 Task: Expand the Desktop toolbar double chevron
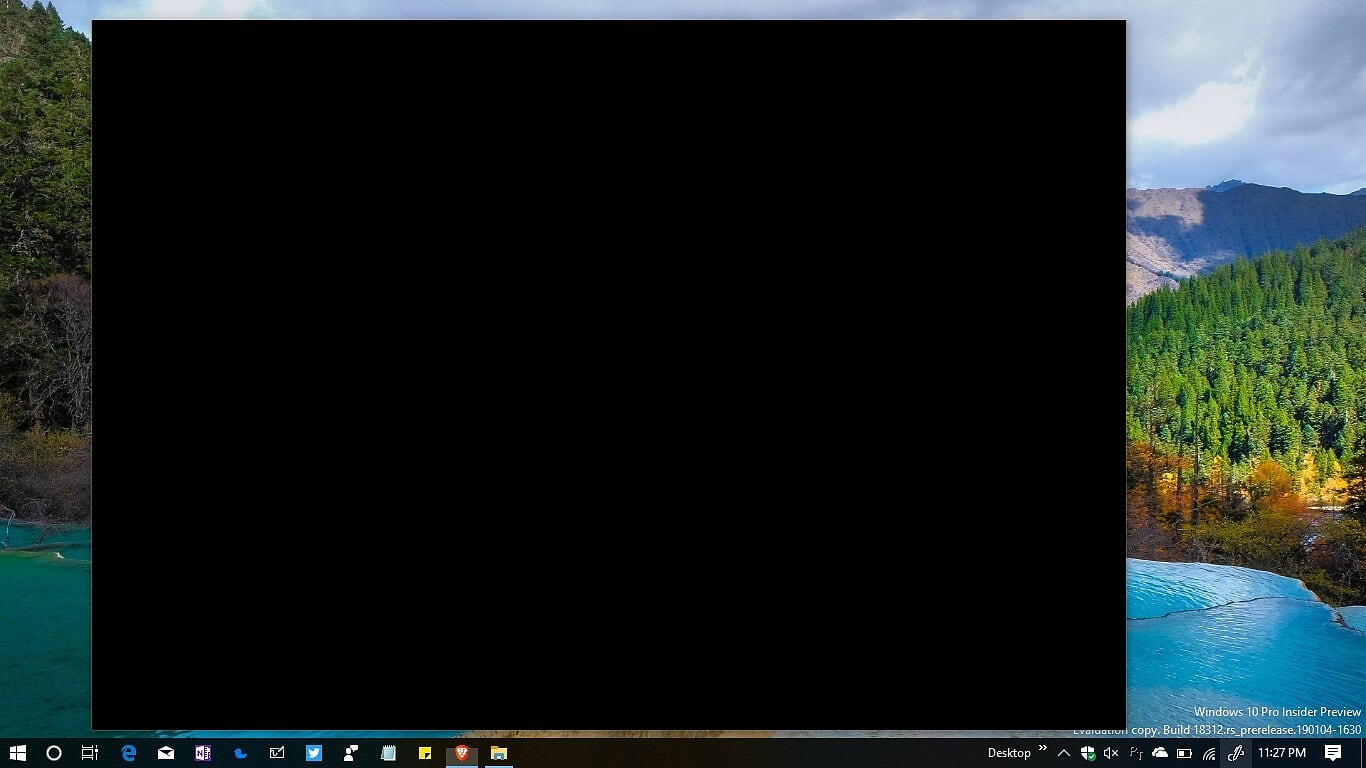[1043, 748]
